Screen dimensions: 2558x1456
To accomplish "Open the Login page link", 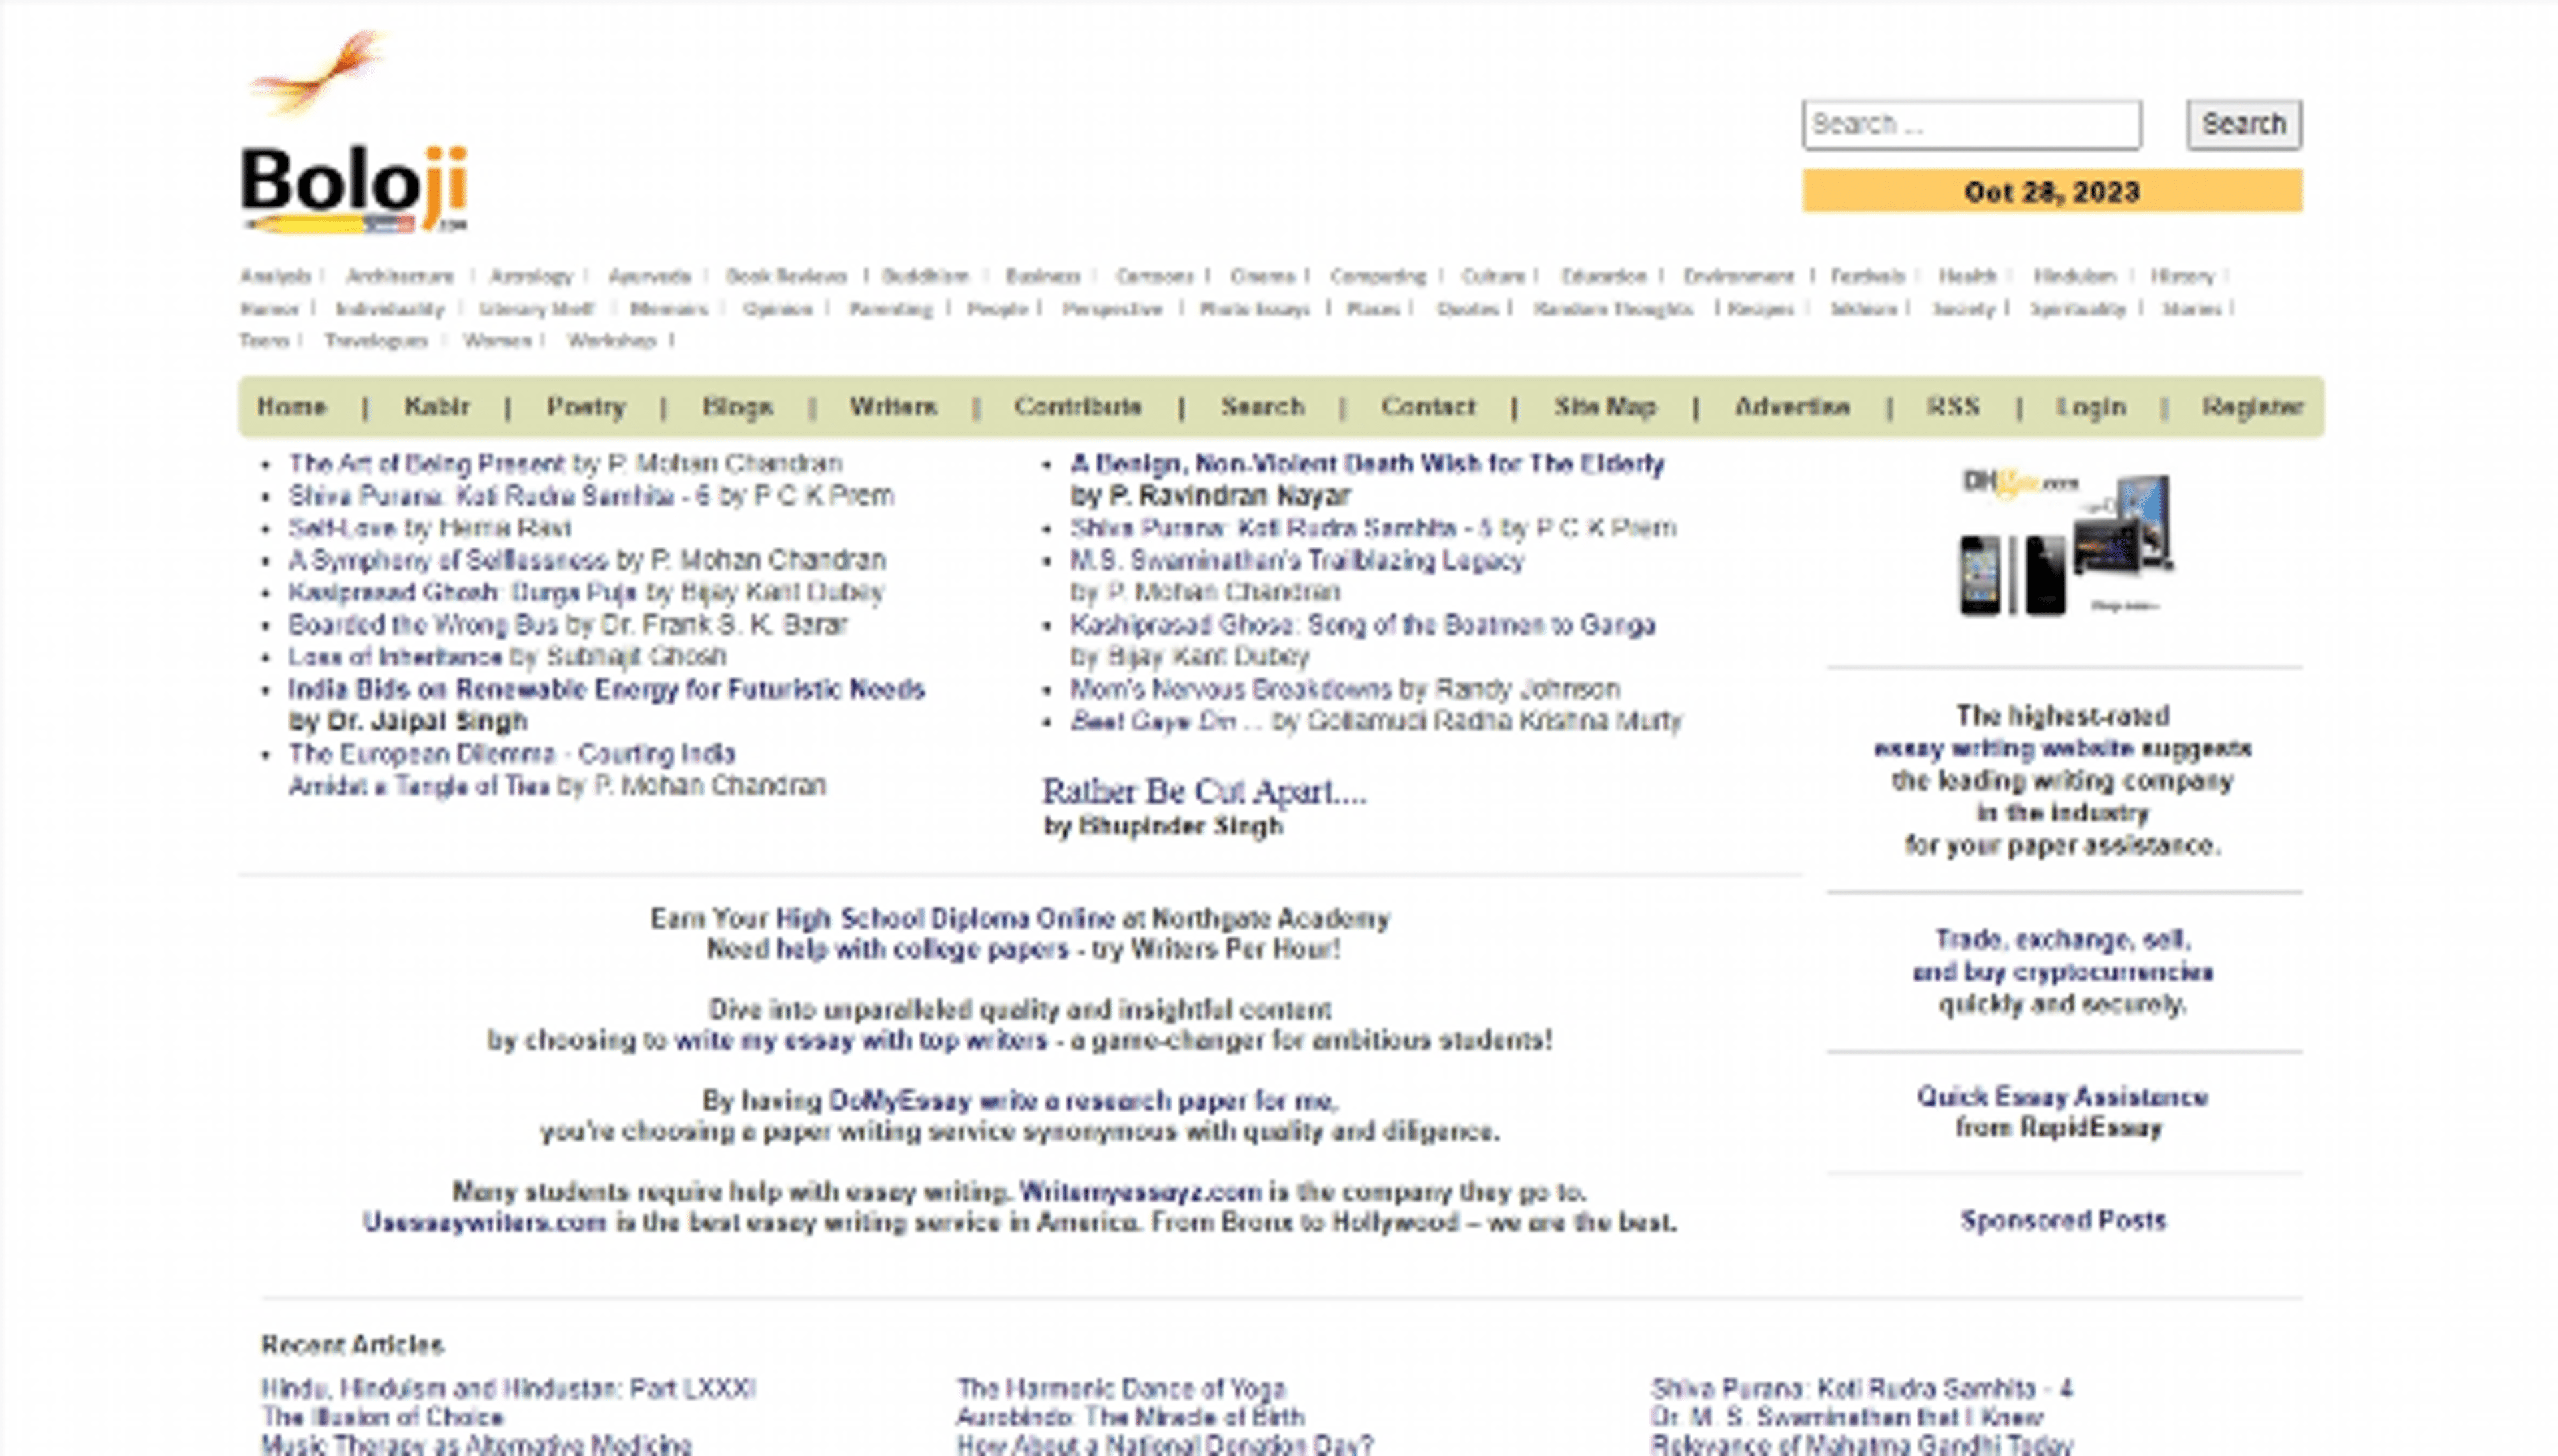I will click(2090, 407).
